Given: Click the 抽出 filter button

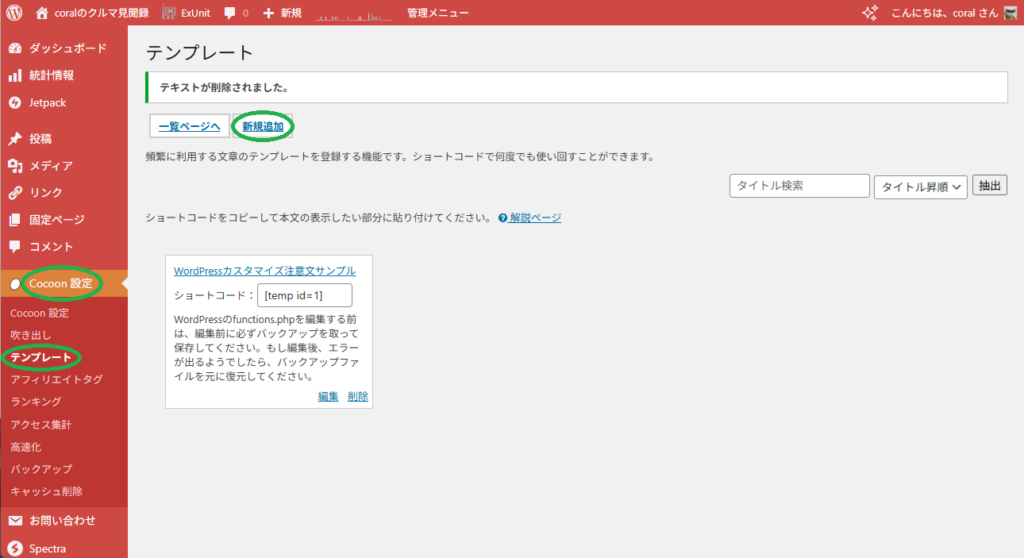Looking at the screenshot, I should coord(989,186).
